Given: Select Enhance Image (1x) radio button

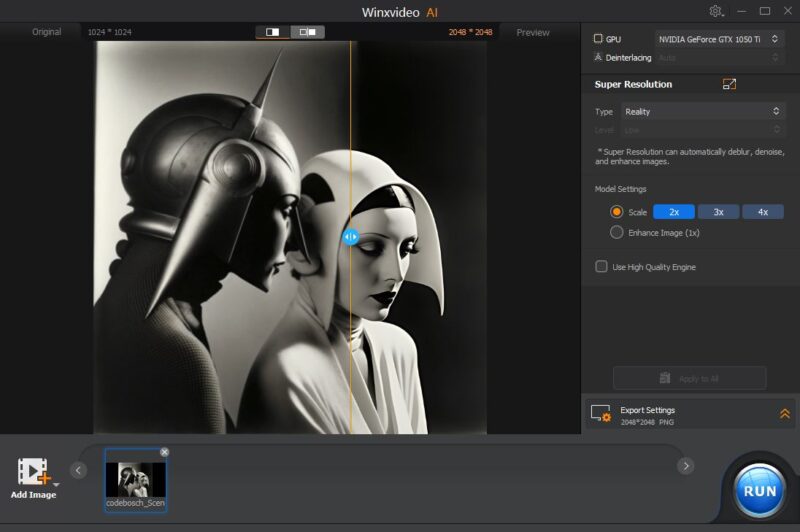Looking at the screenshot, I should [616, 233].
